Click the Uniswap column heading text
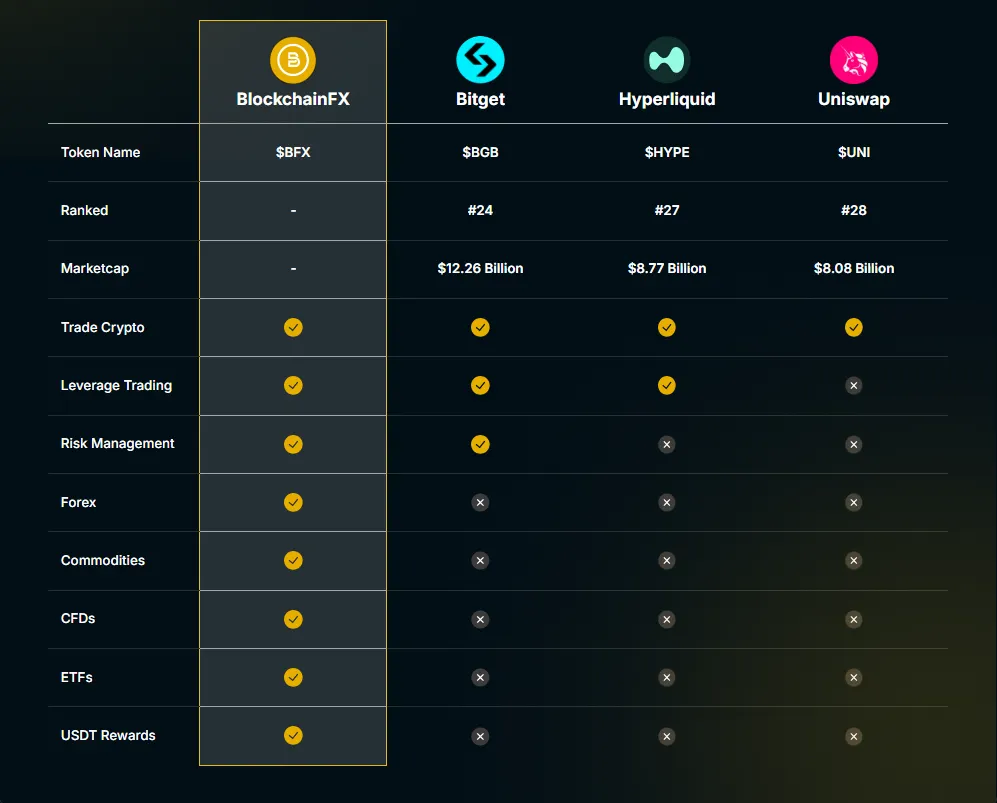The height and width of the screenshot is (803, 997). (853, 99)
